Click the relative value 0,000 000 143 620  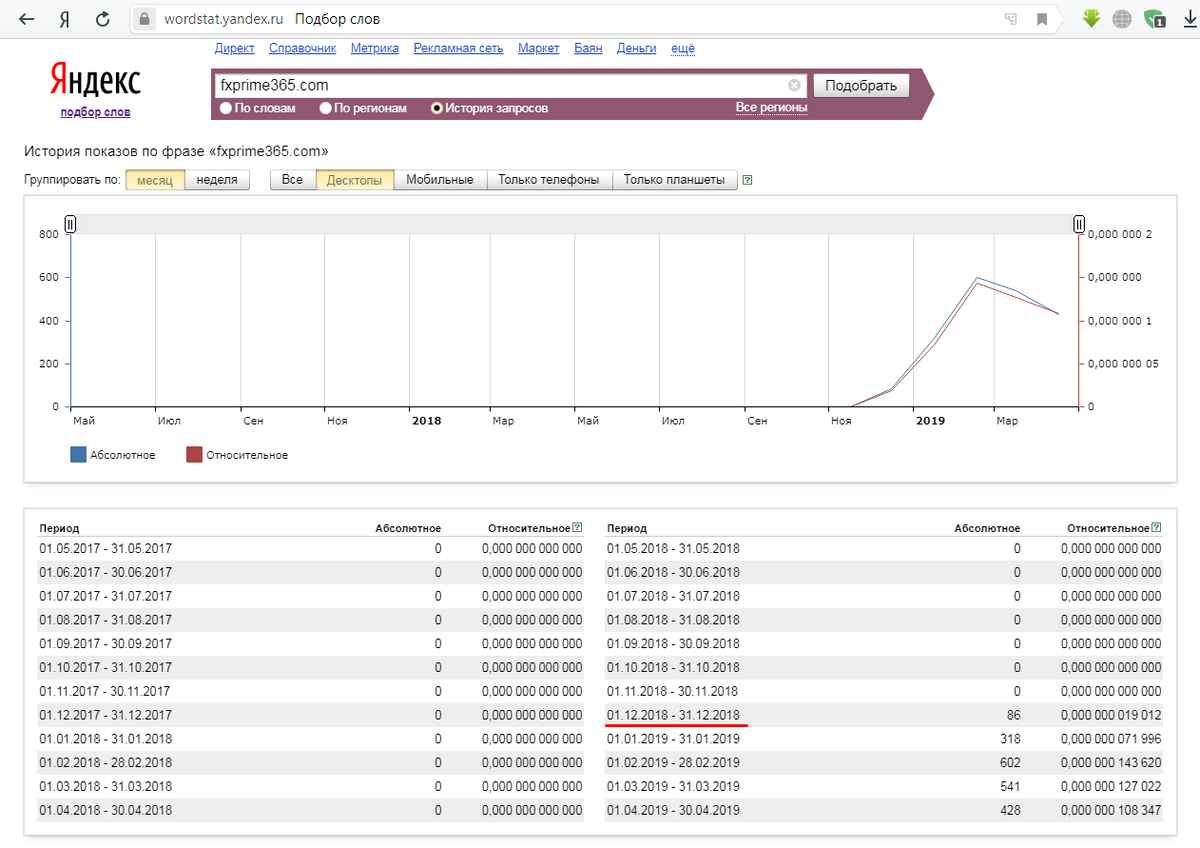tap(1111, 763)
